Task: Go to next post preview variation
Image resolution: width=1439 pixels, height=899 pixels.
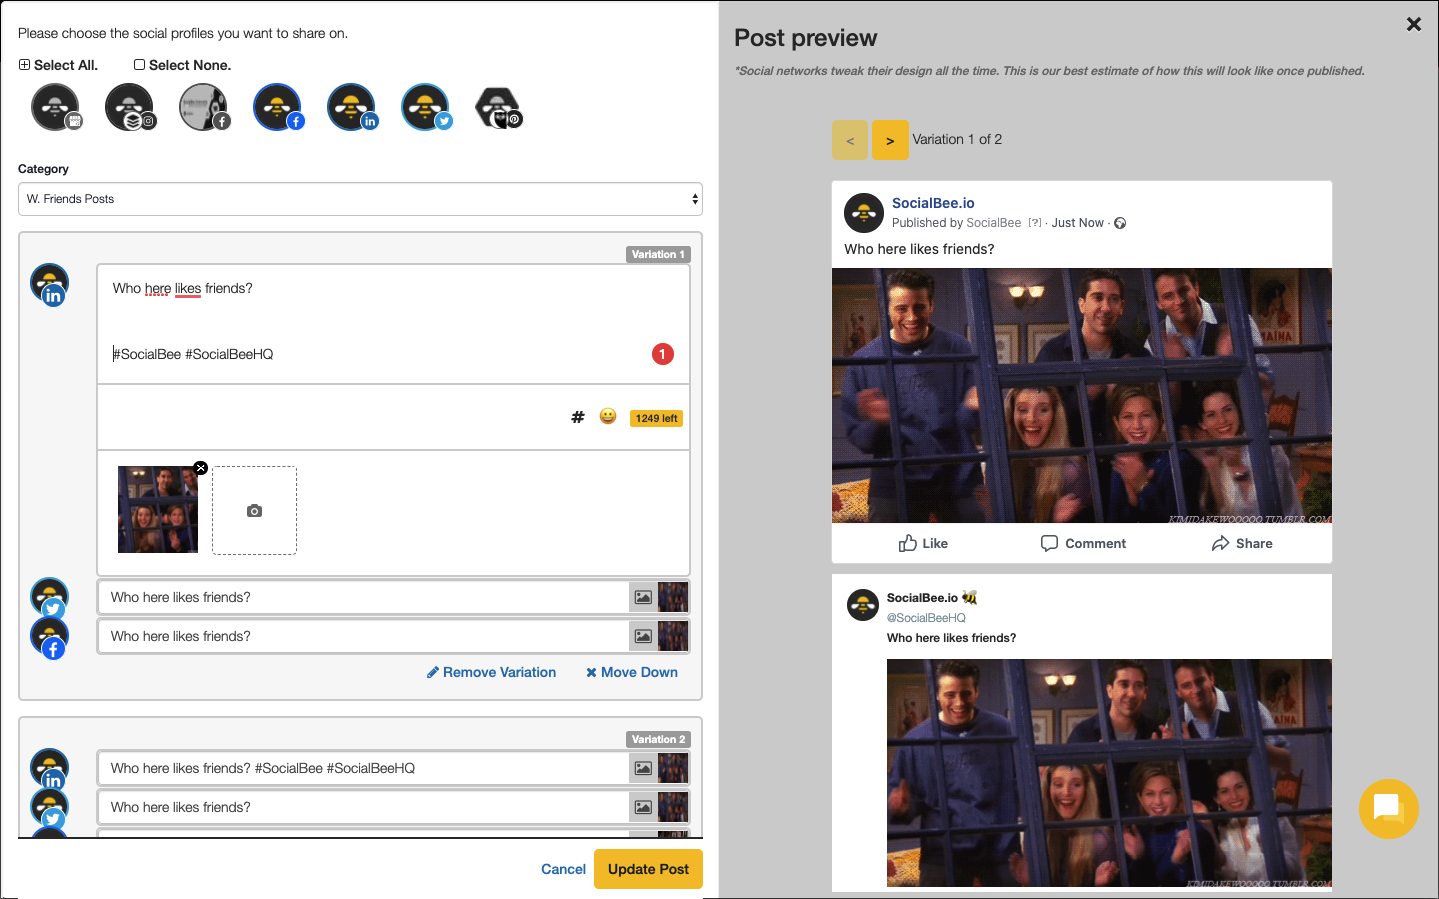Action: [x=890, y=140]
